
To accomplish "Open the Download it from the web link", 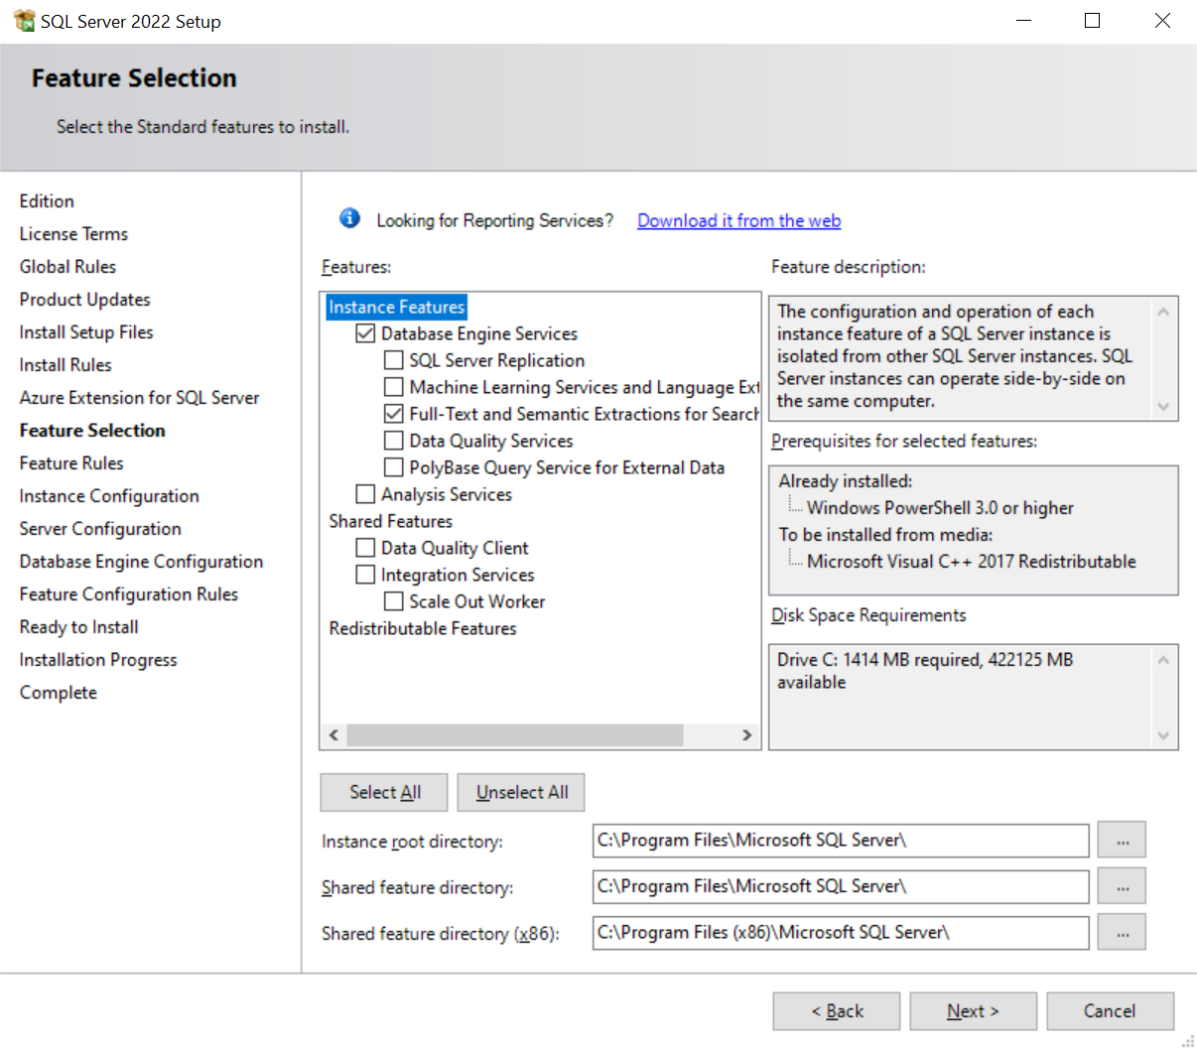I will [738, 221].
